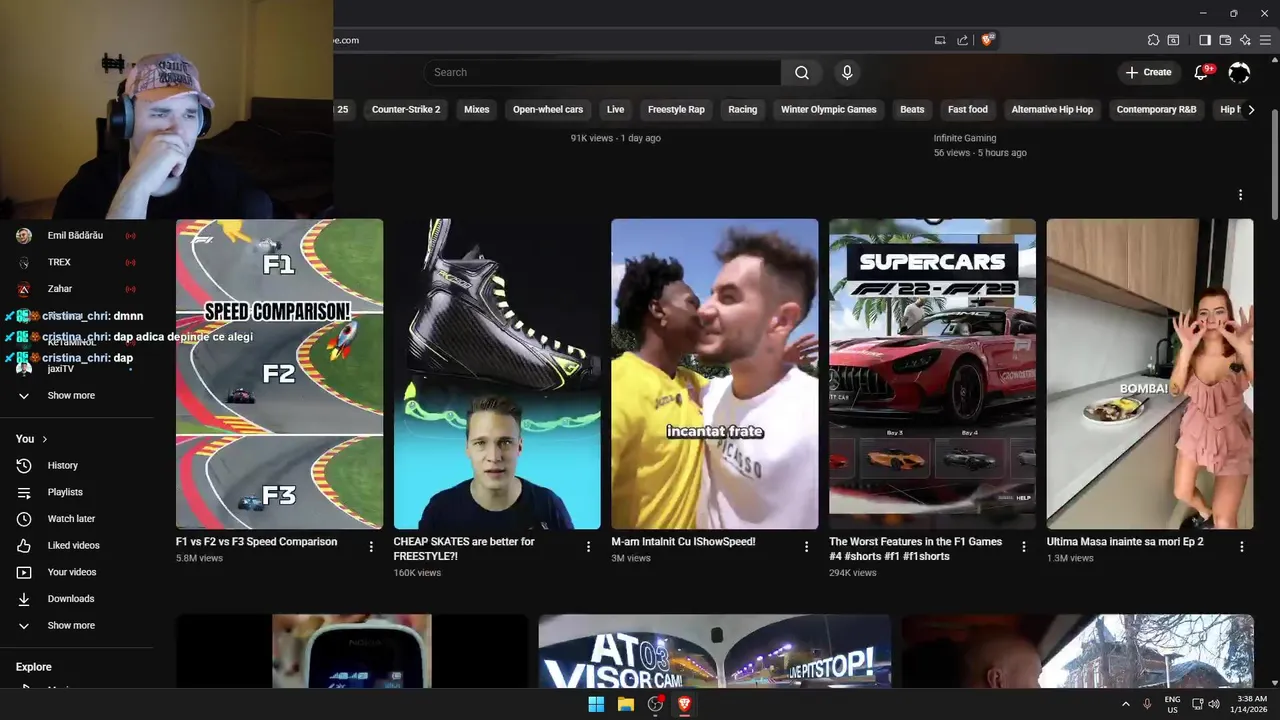Activate voice search microphone
Viewport: 1280px width, 720px height.
(x=847, y=72)
